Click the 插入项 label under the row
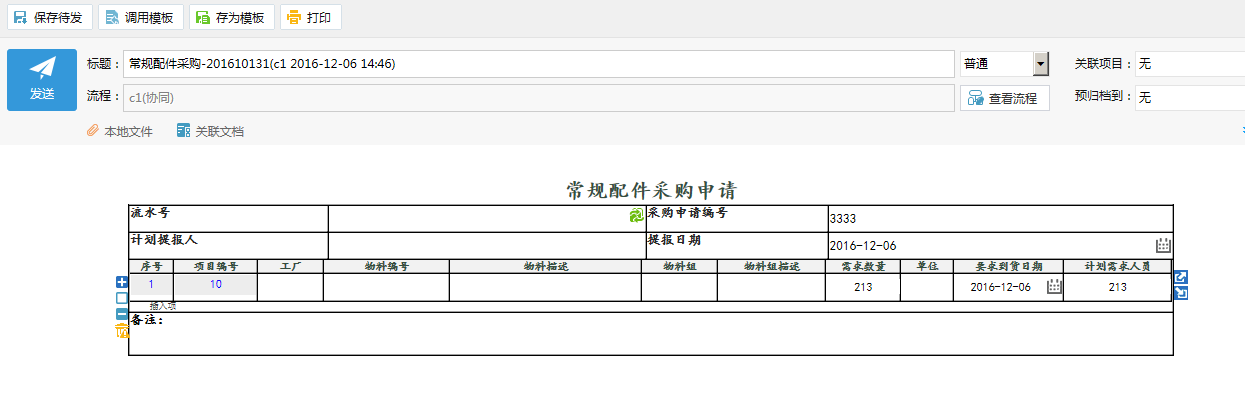The image size is (1245, 411). point(162,306)
